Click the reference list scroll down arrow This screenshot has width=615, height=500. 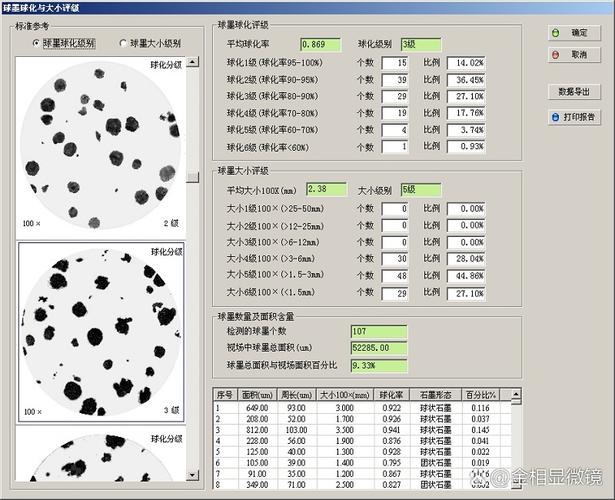(x=193, y=475)
